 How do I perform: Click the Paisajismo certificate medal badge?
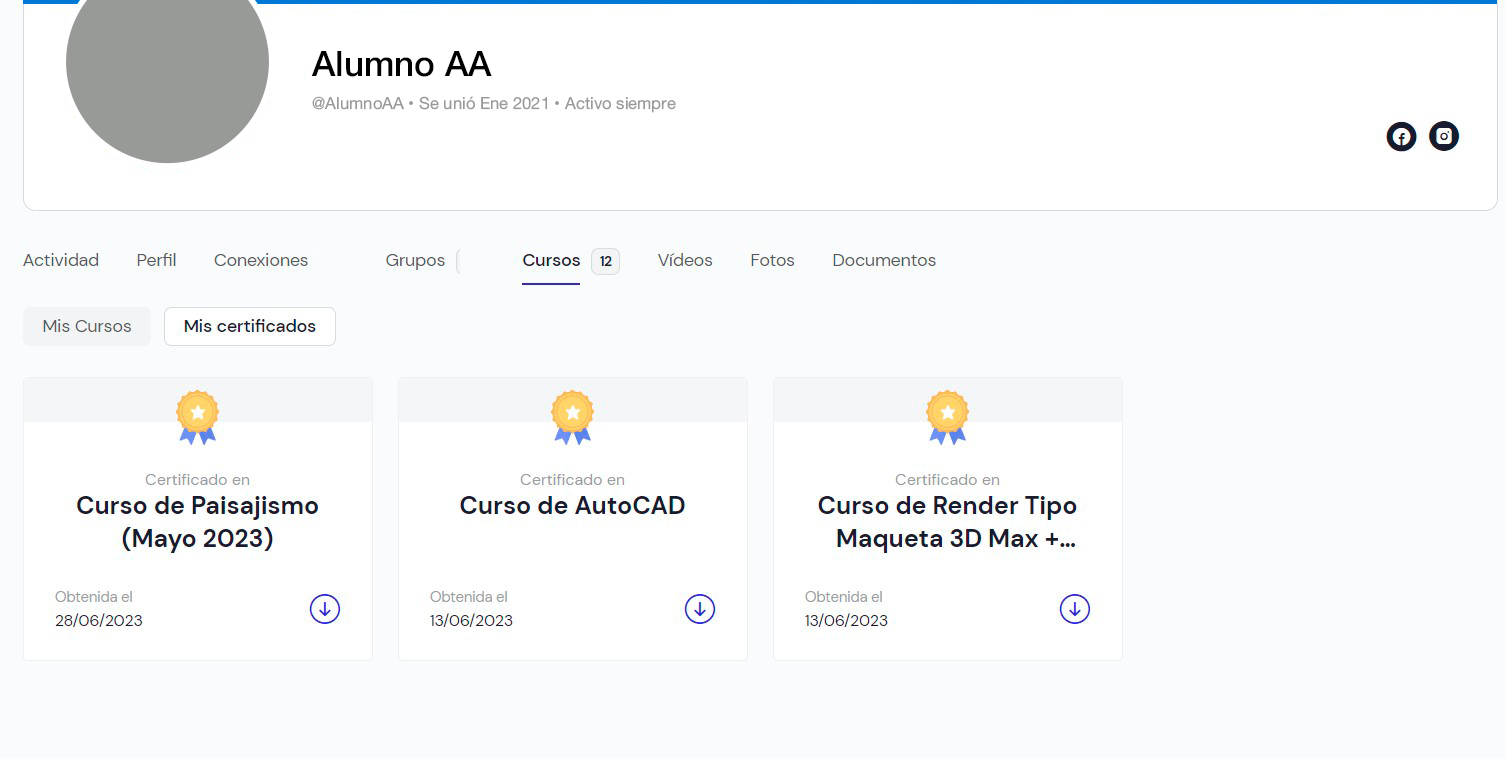coord(198,417)
